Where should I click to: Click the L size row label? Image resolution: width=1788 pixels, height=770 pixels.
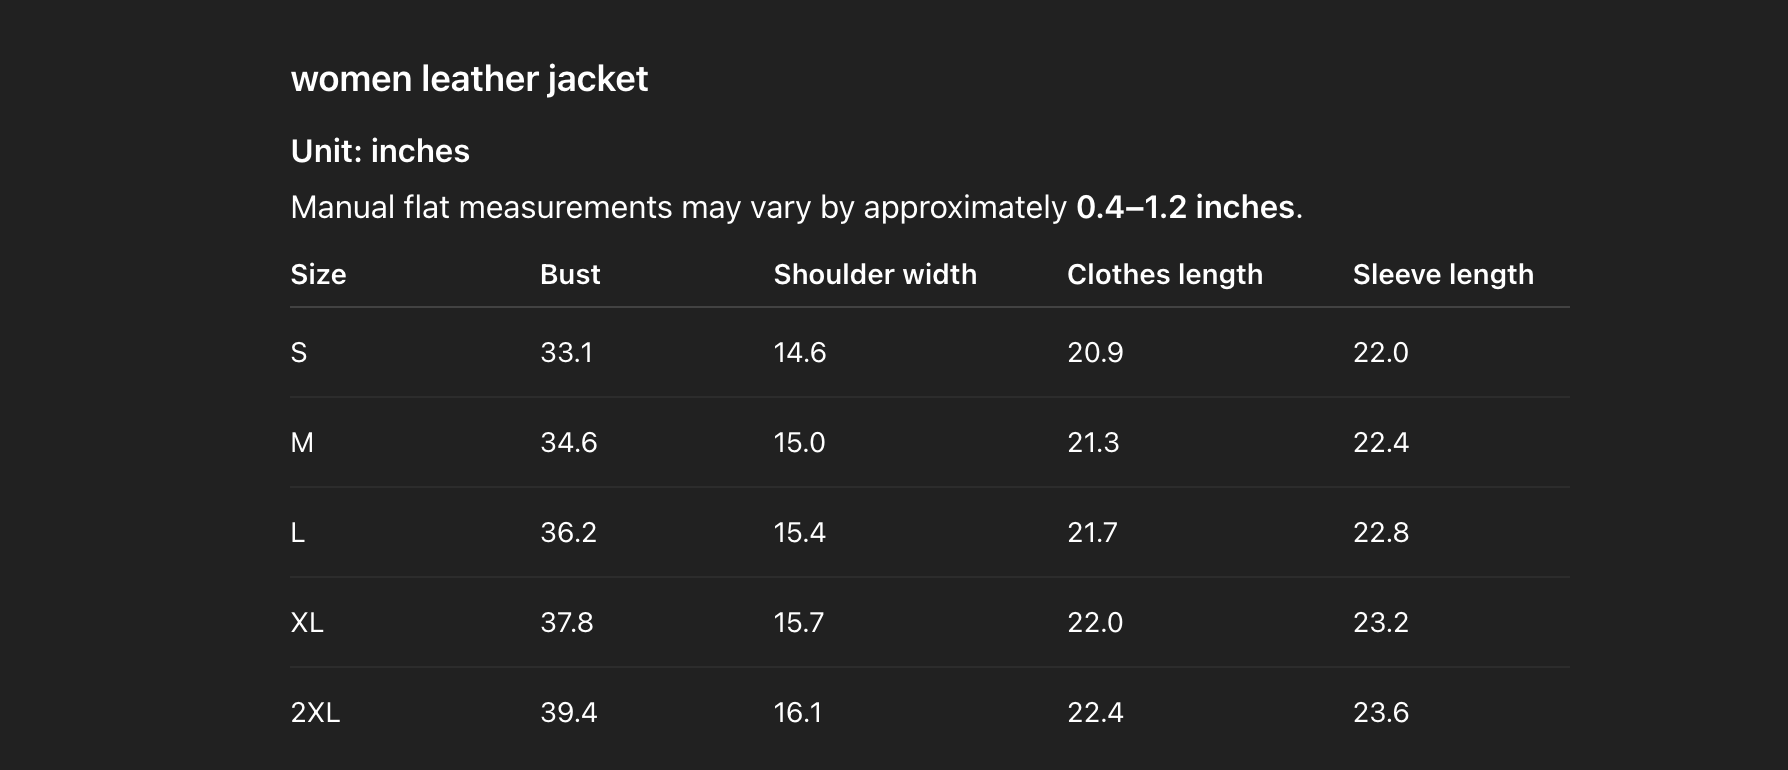click(x=298, y=533)
